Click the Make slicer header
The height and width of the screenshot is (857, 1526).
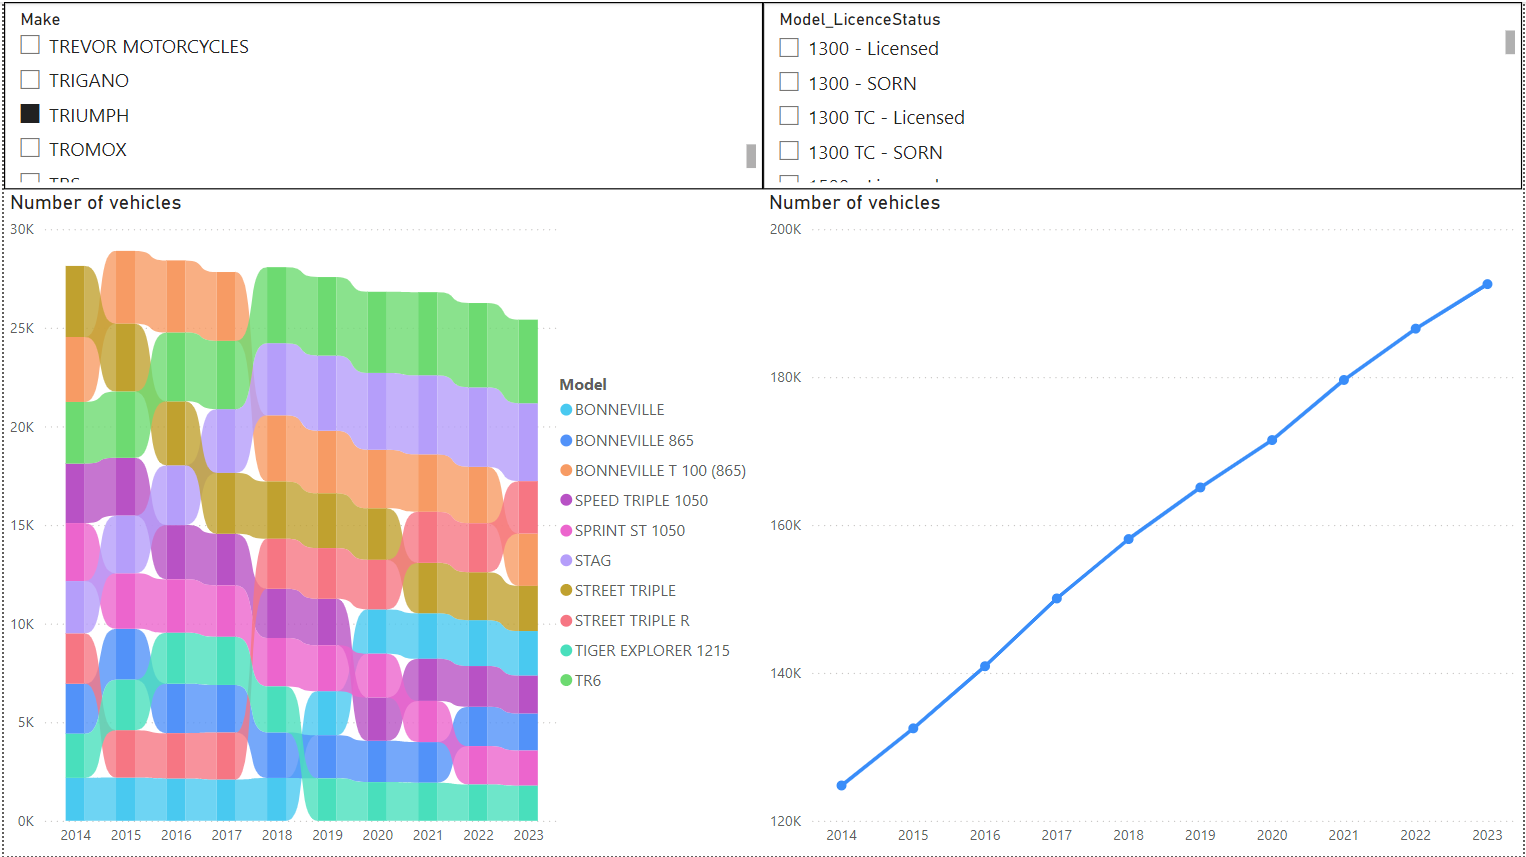40,19
